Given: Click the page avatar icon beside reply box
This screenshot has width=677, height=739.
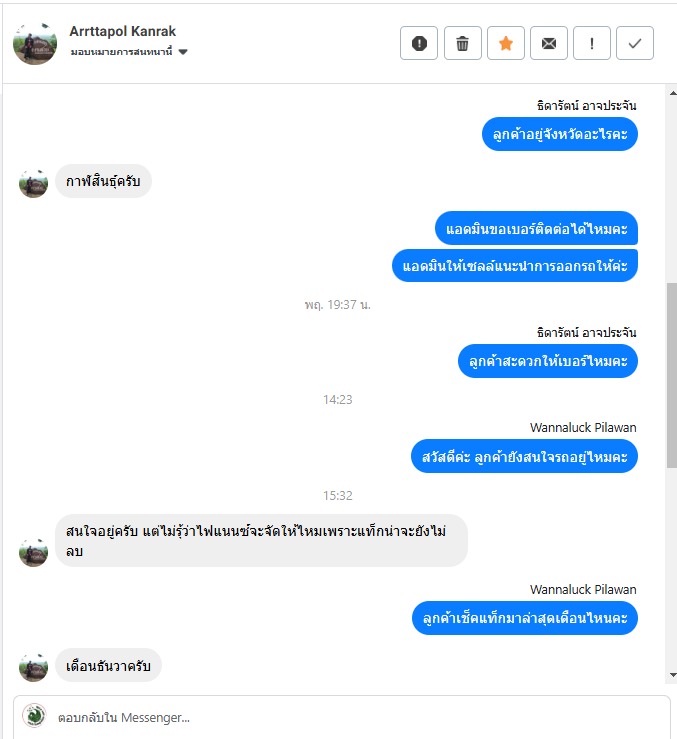Looking at the screenshot, I should point(34,715).
